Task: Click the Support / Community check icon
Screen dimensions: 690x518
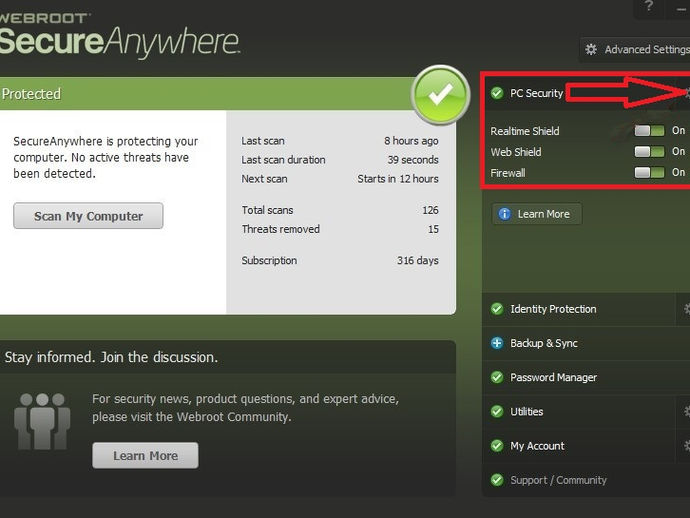Action: coord(497,480)
